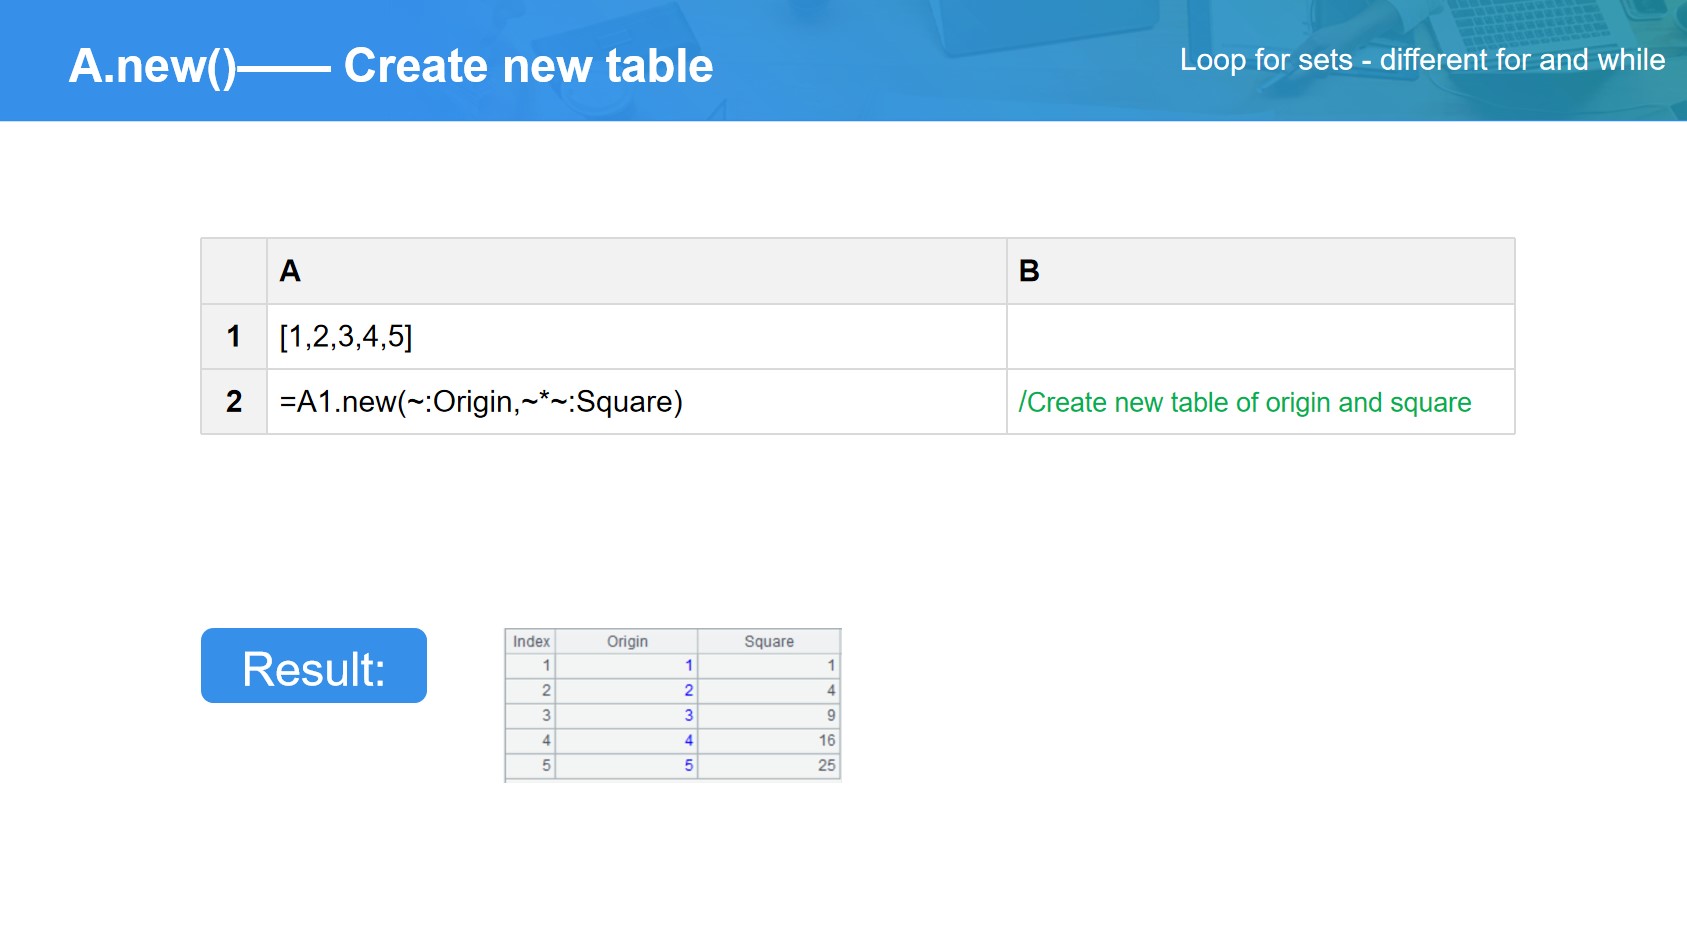Select Square value 16 in result table

click(x=826, y=740)
